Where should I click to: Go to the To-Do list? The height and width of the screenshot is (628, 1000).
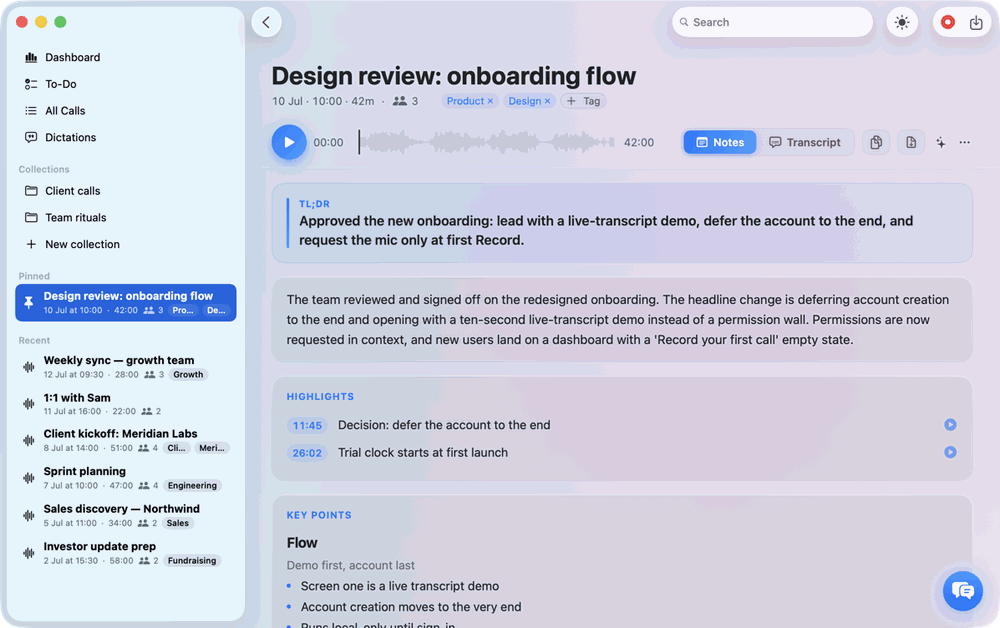click(126, 84)
